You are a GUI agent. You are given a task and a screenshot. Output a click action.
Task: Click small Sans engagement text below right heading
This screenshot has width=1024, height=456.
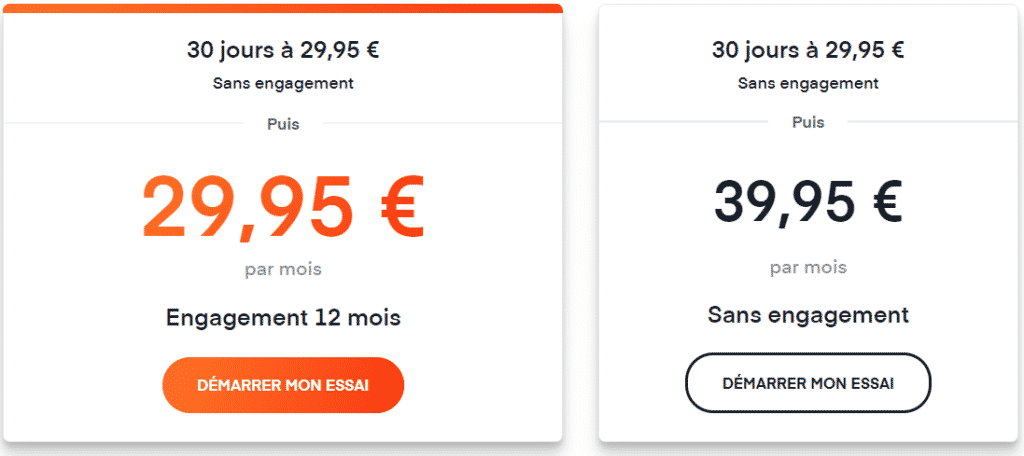[808, 84]
